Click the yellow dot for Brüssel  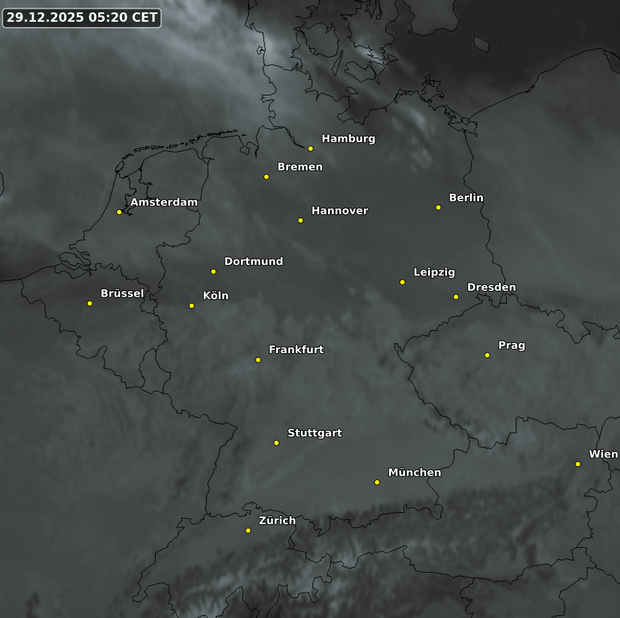90,303
